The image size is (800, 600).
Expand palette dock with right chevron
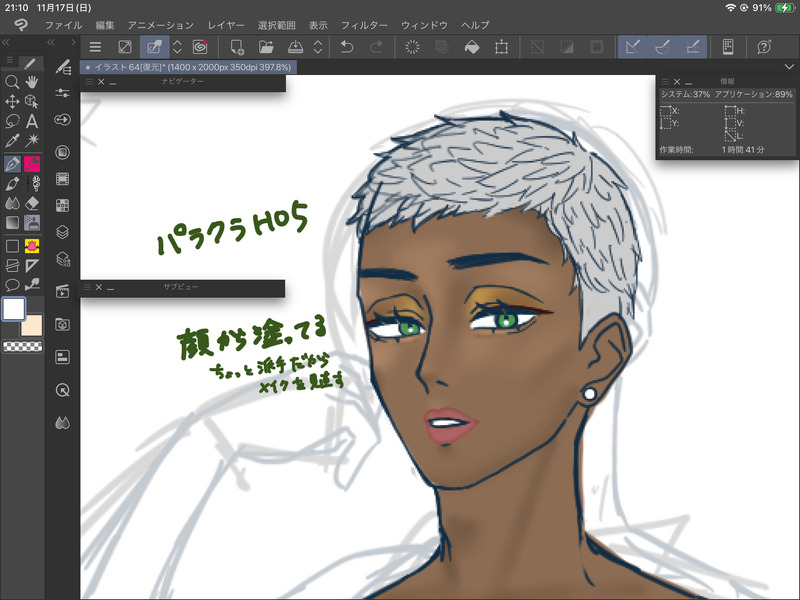[x=73, y=42]
